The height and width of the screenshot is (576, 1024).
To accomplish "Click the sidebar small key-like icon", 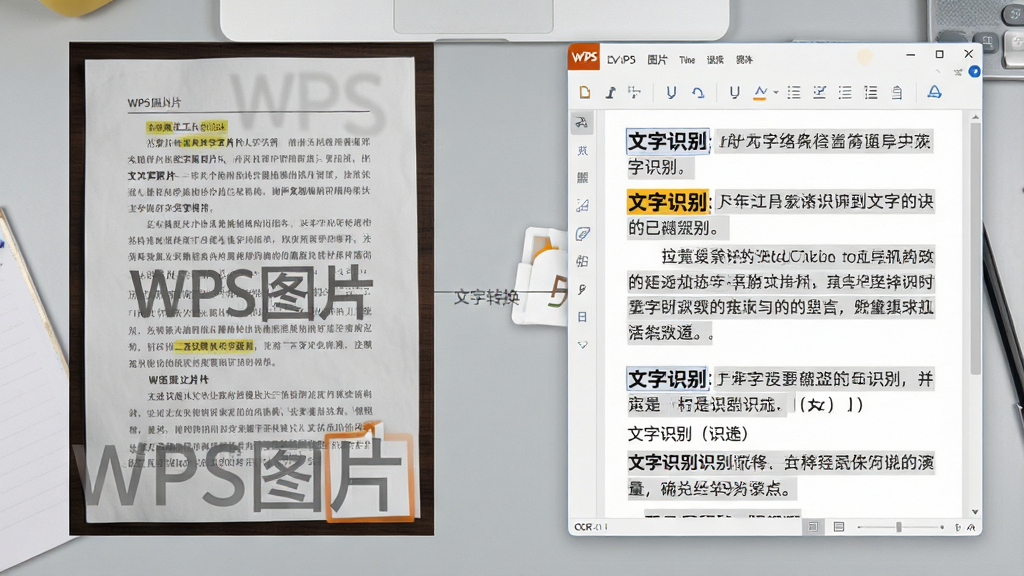I will pos(583,289).
